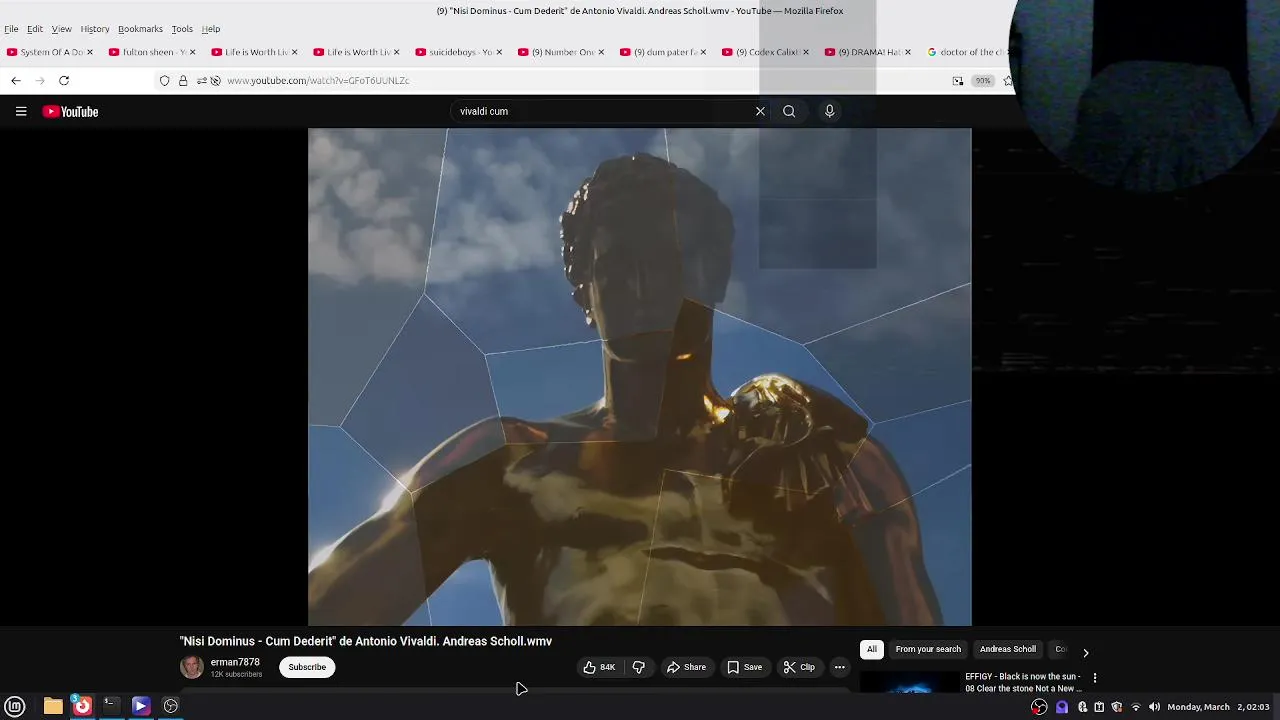Reload the current page
This screenshot has width=1280, height=720.
[x=64, y=80]
